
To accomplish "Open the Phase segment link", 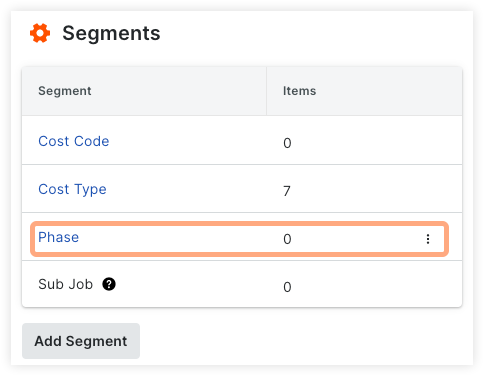I will (x=59, y=237).
